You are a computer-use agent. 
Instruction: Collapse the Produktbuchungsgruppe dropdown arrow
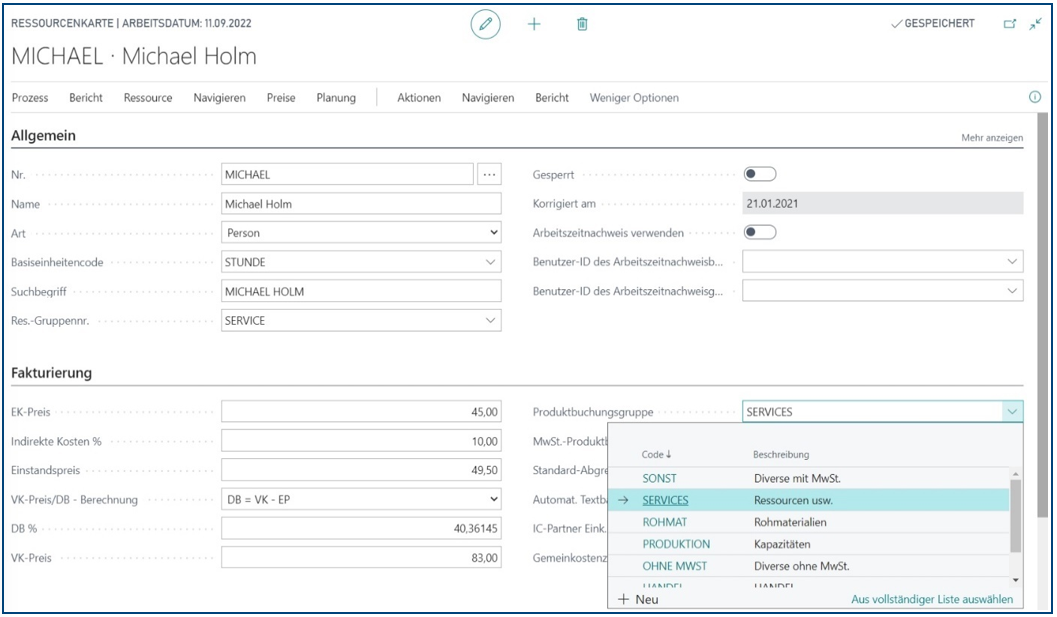click(x=1012, y=411)
